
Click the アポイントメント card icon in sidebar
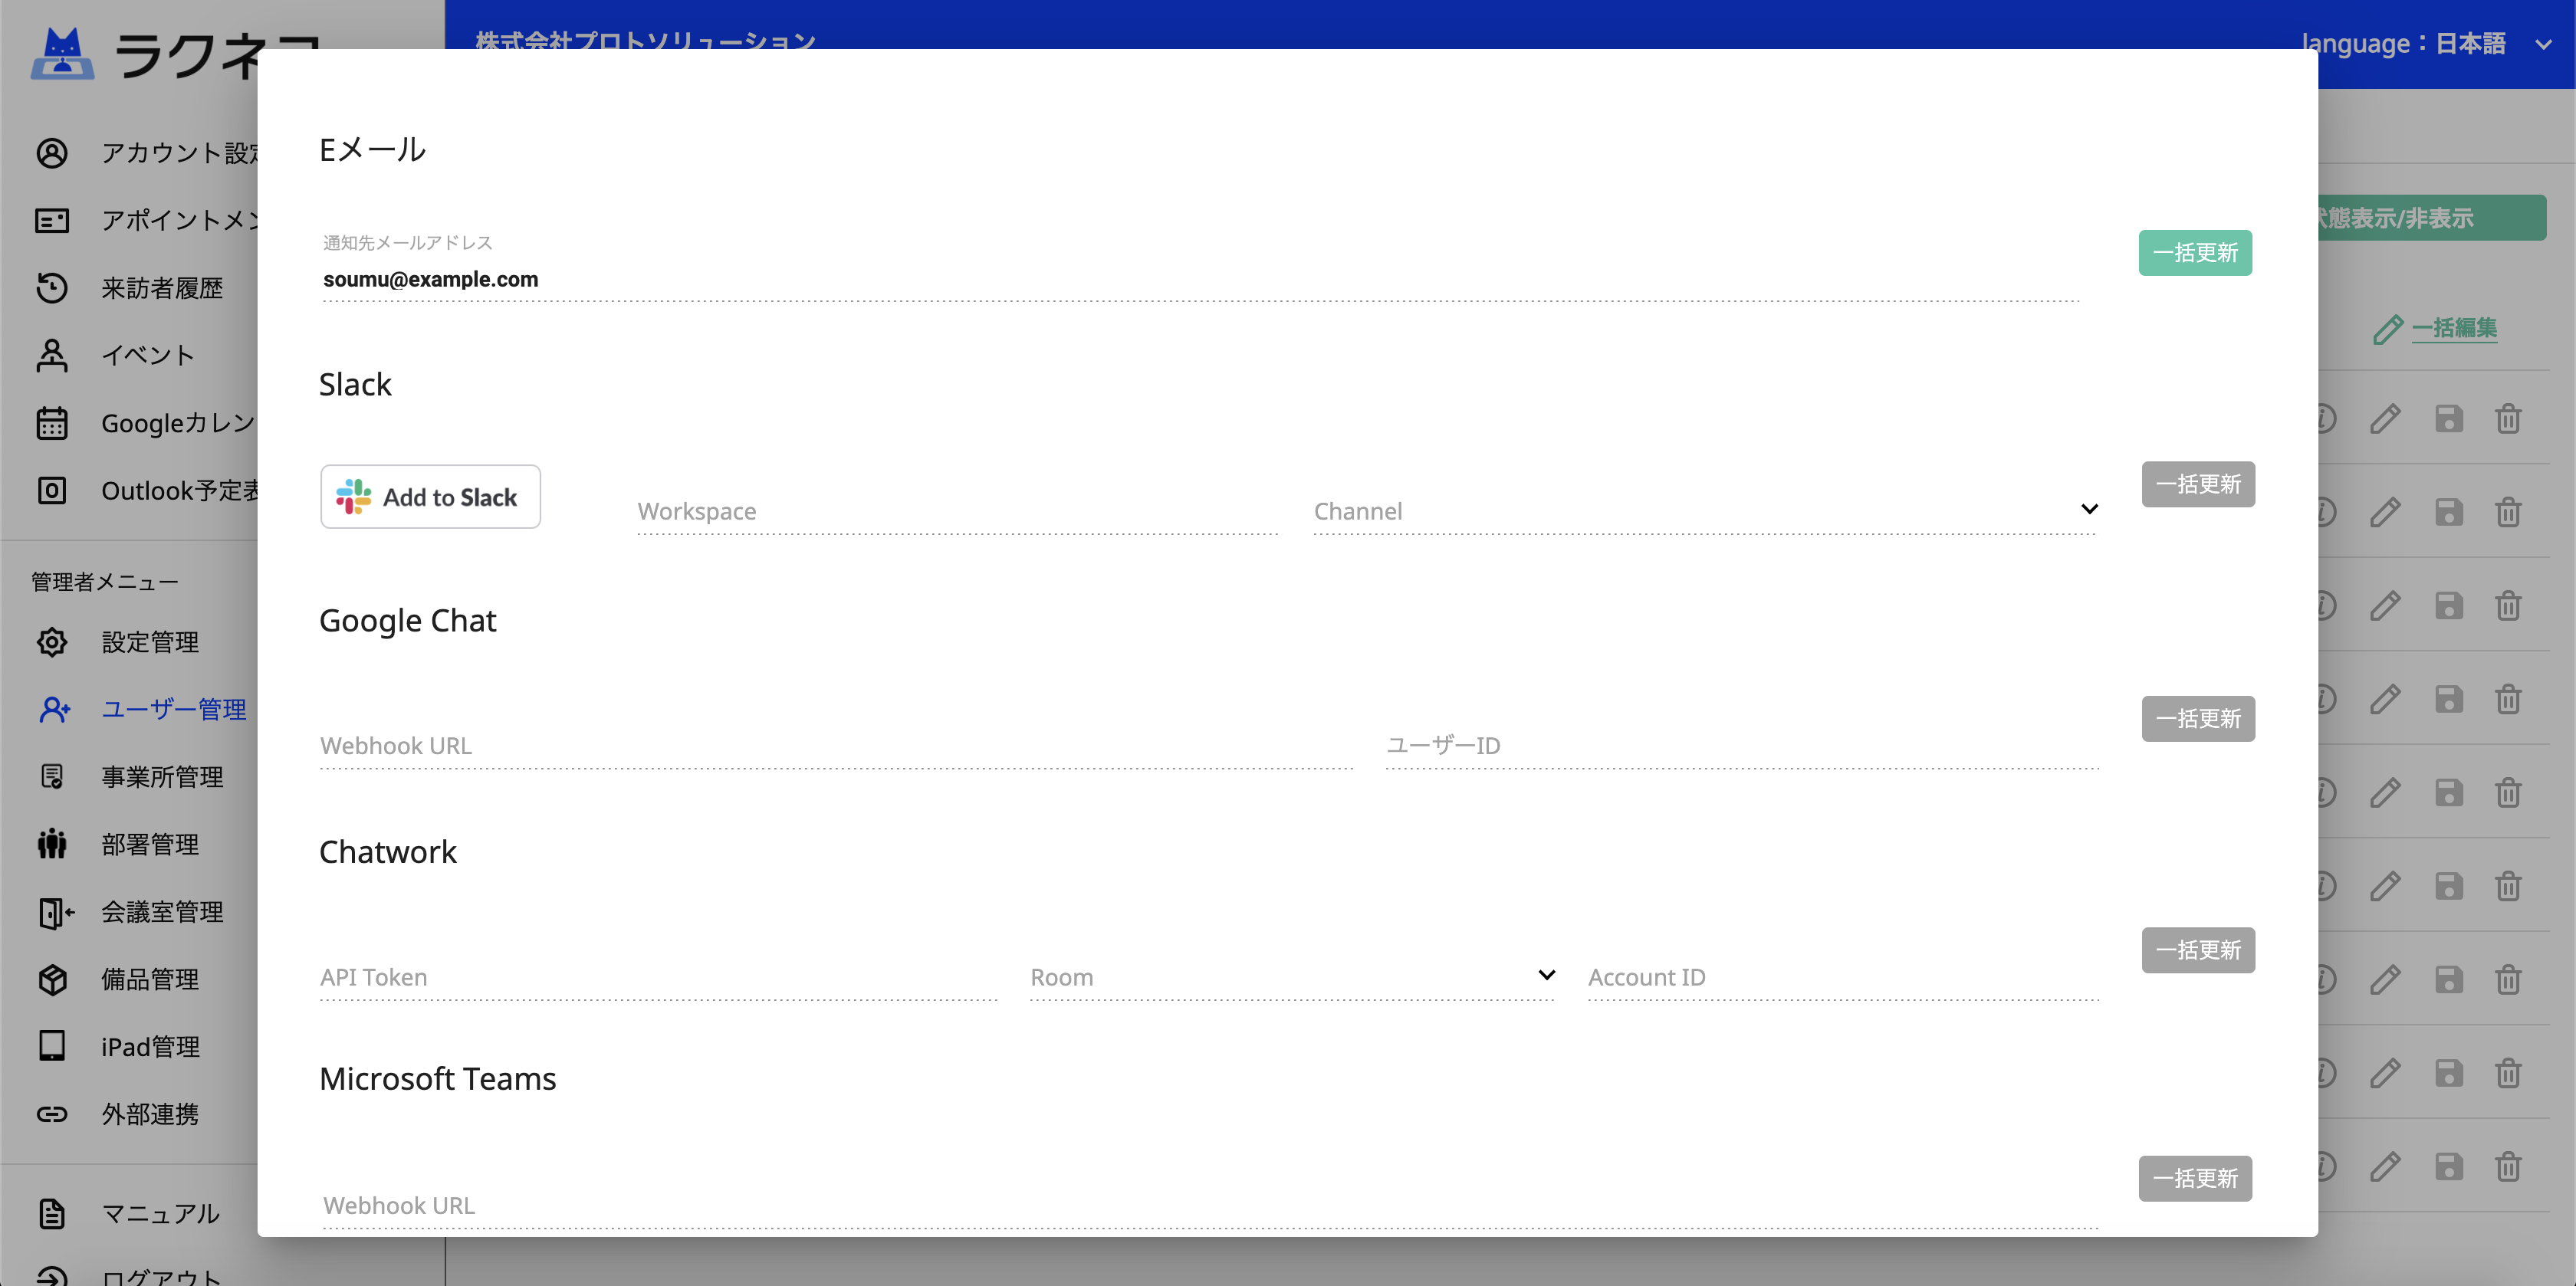point(52,220)
